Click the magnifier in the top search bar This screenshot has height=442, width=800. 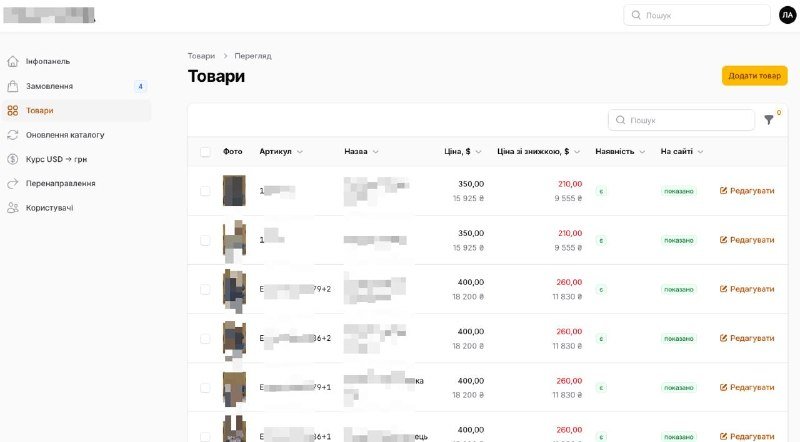(x=636, y=15)
